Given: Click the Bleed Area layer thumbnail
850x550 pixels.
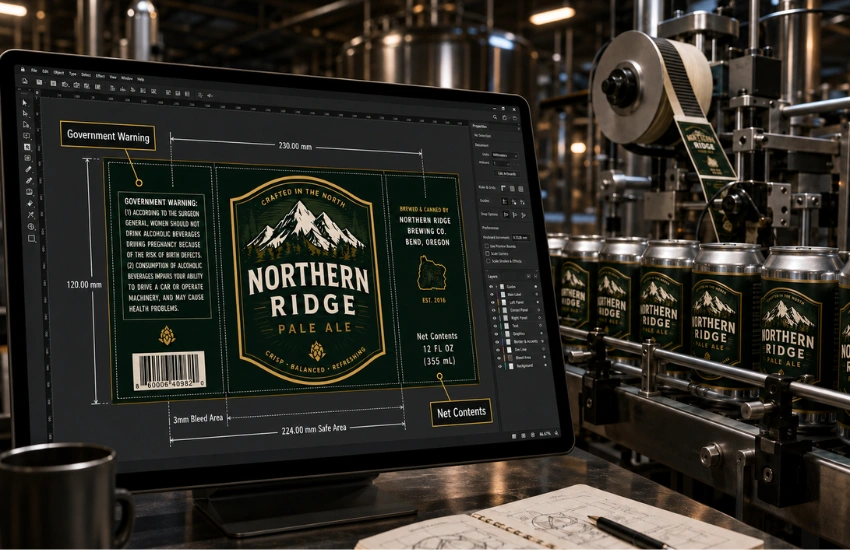Looking at the screenshot, I should (510, 358).
